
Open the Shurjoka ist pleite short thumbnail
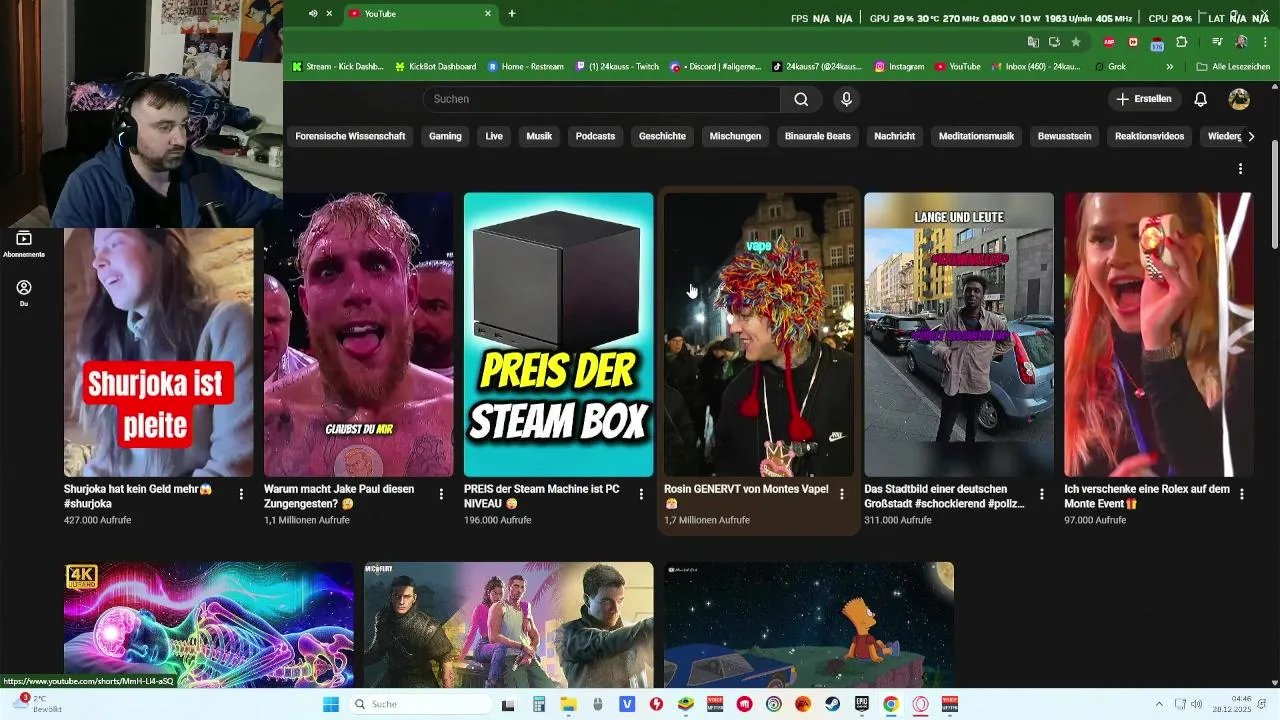click(x=158, y=352)
